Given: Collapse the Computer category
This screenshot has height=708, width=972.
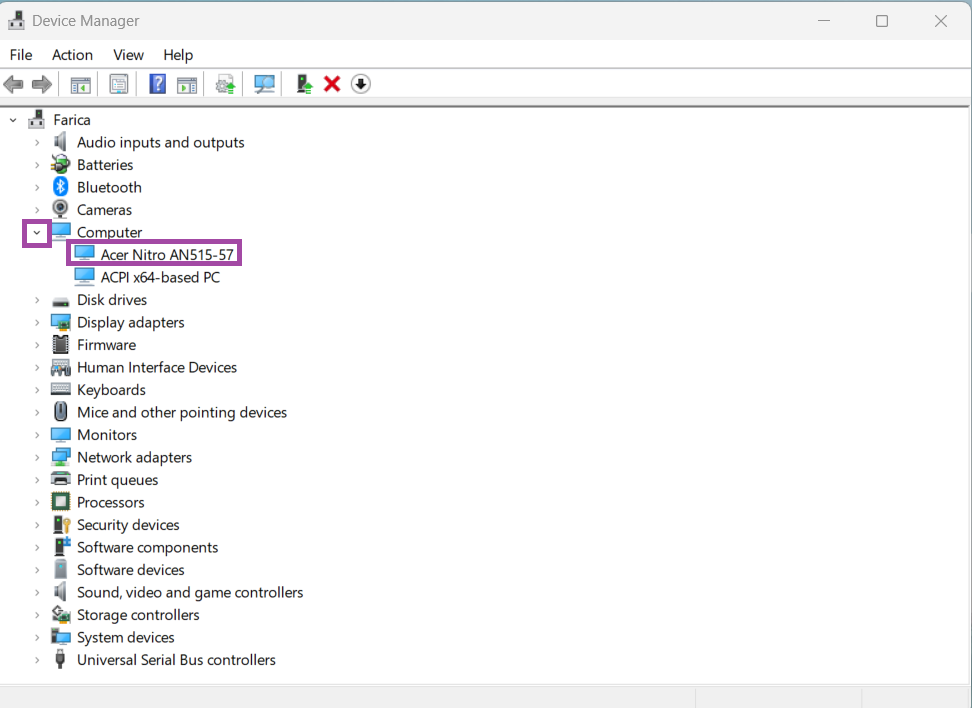Looking at the screenshot, I should click(37, 233).
